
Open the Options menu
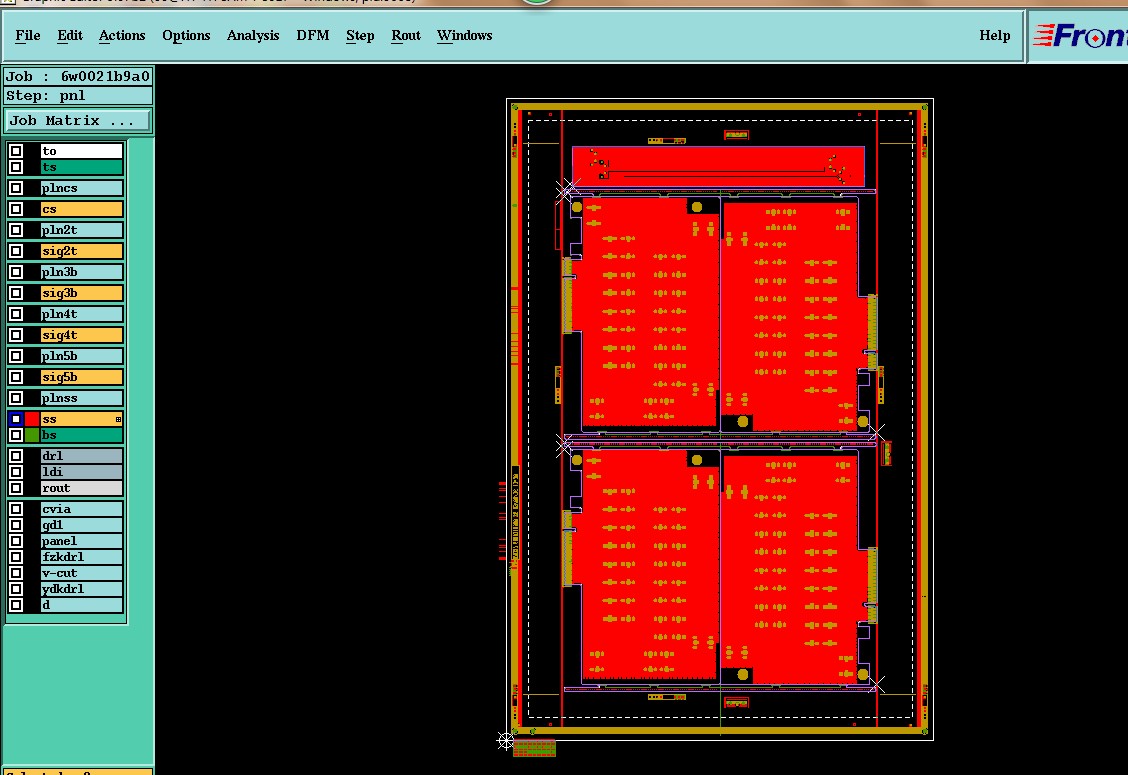coord(186,35)
